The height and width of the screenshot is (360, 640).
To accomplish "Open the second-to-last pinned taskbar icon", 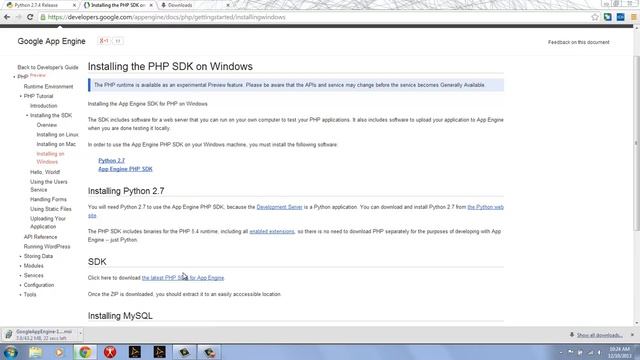I will (x=184, y=352).
